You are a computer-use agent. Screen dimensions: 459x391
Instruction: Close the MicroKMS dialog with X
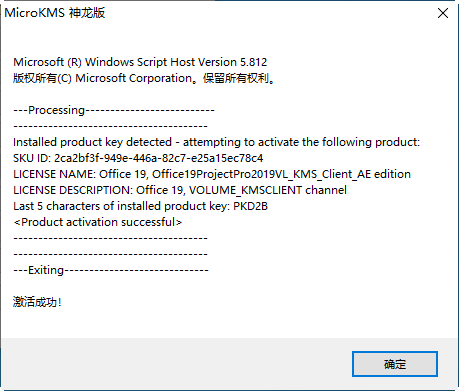click(x=443, y=13)
